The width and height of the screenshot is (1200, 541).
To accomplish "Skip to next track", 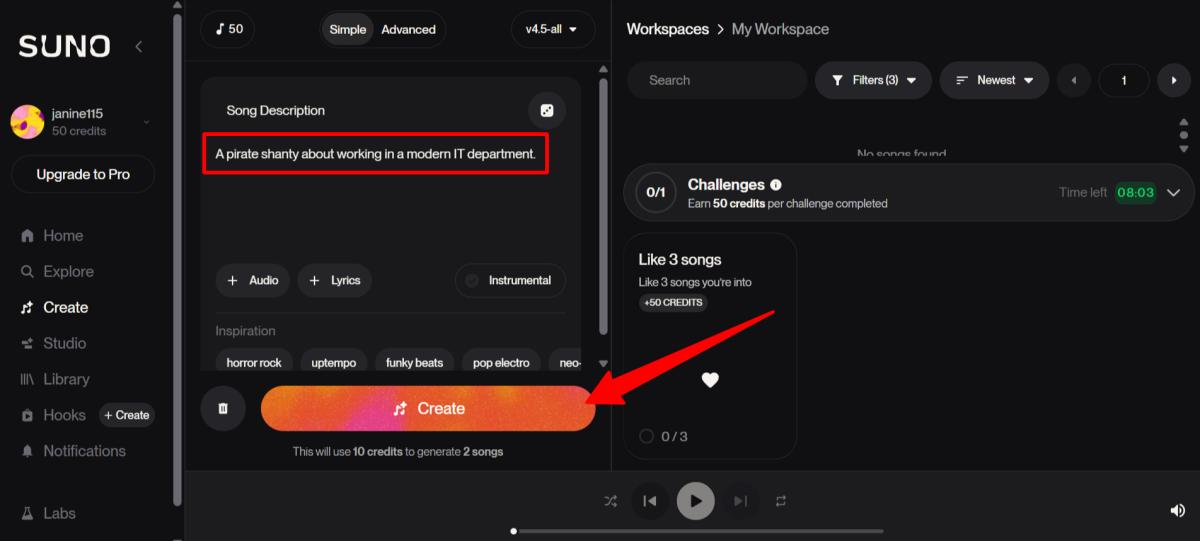I will 741,501.
